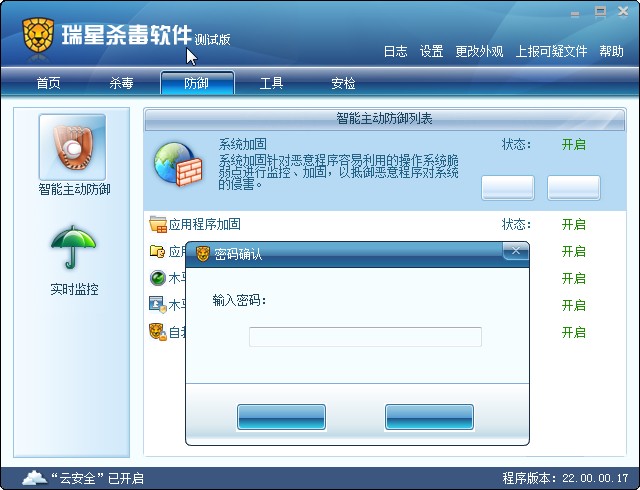This screenshot has height=490, width=640.
Task: Click the yellow folder icon below the 应用程序加固 row
Action: tap(157, 251)
